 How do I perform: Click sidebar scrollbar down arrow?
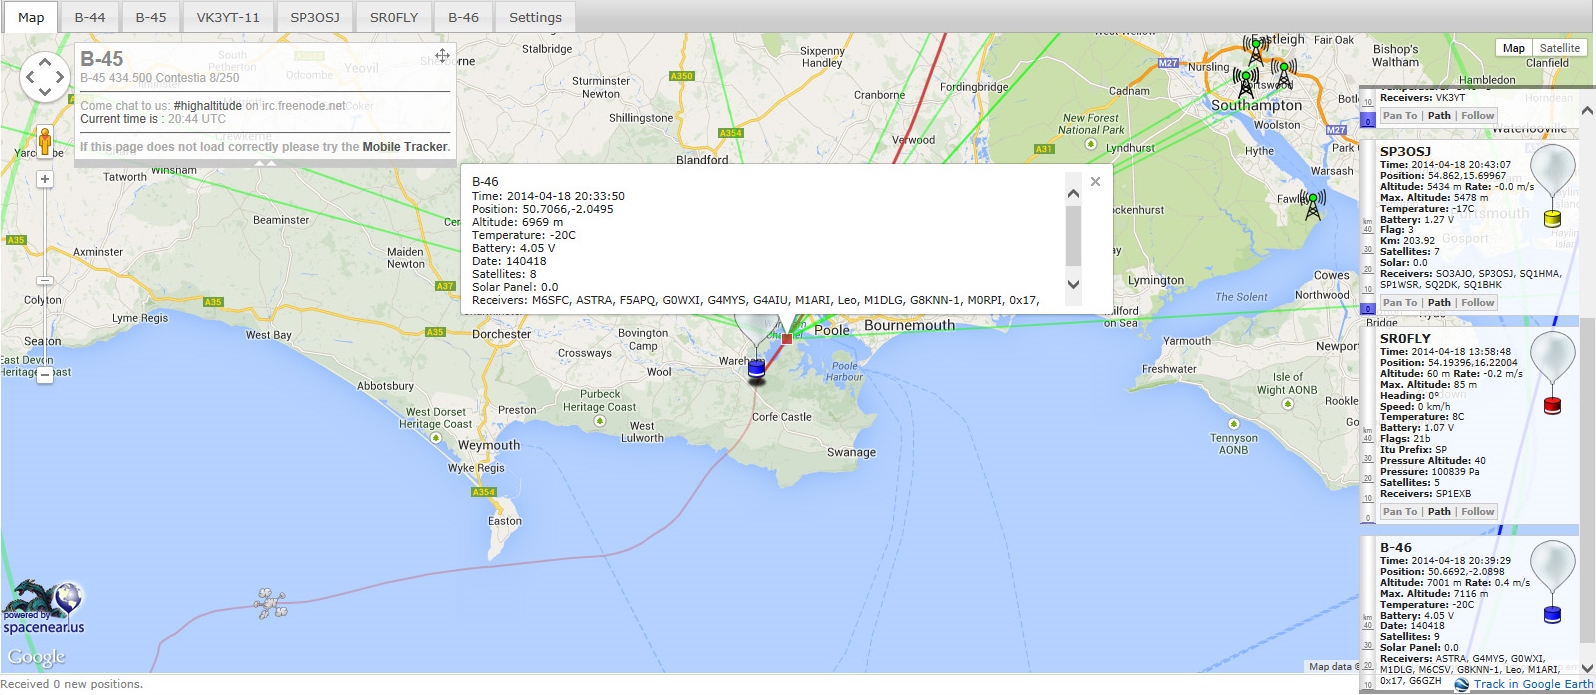[1587, 667]
